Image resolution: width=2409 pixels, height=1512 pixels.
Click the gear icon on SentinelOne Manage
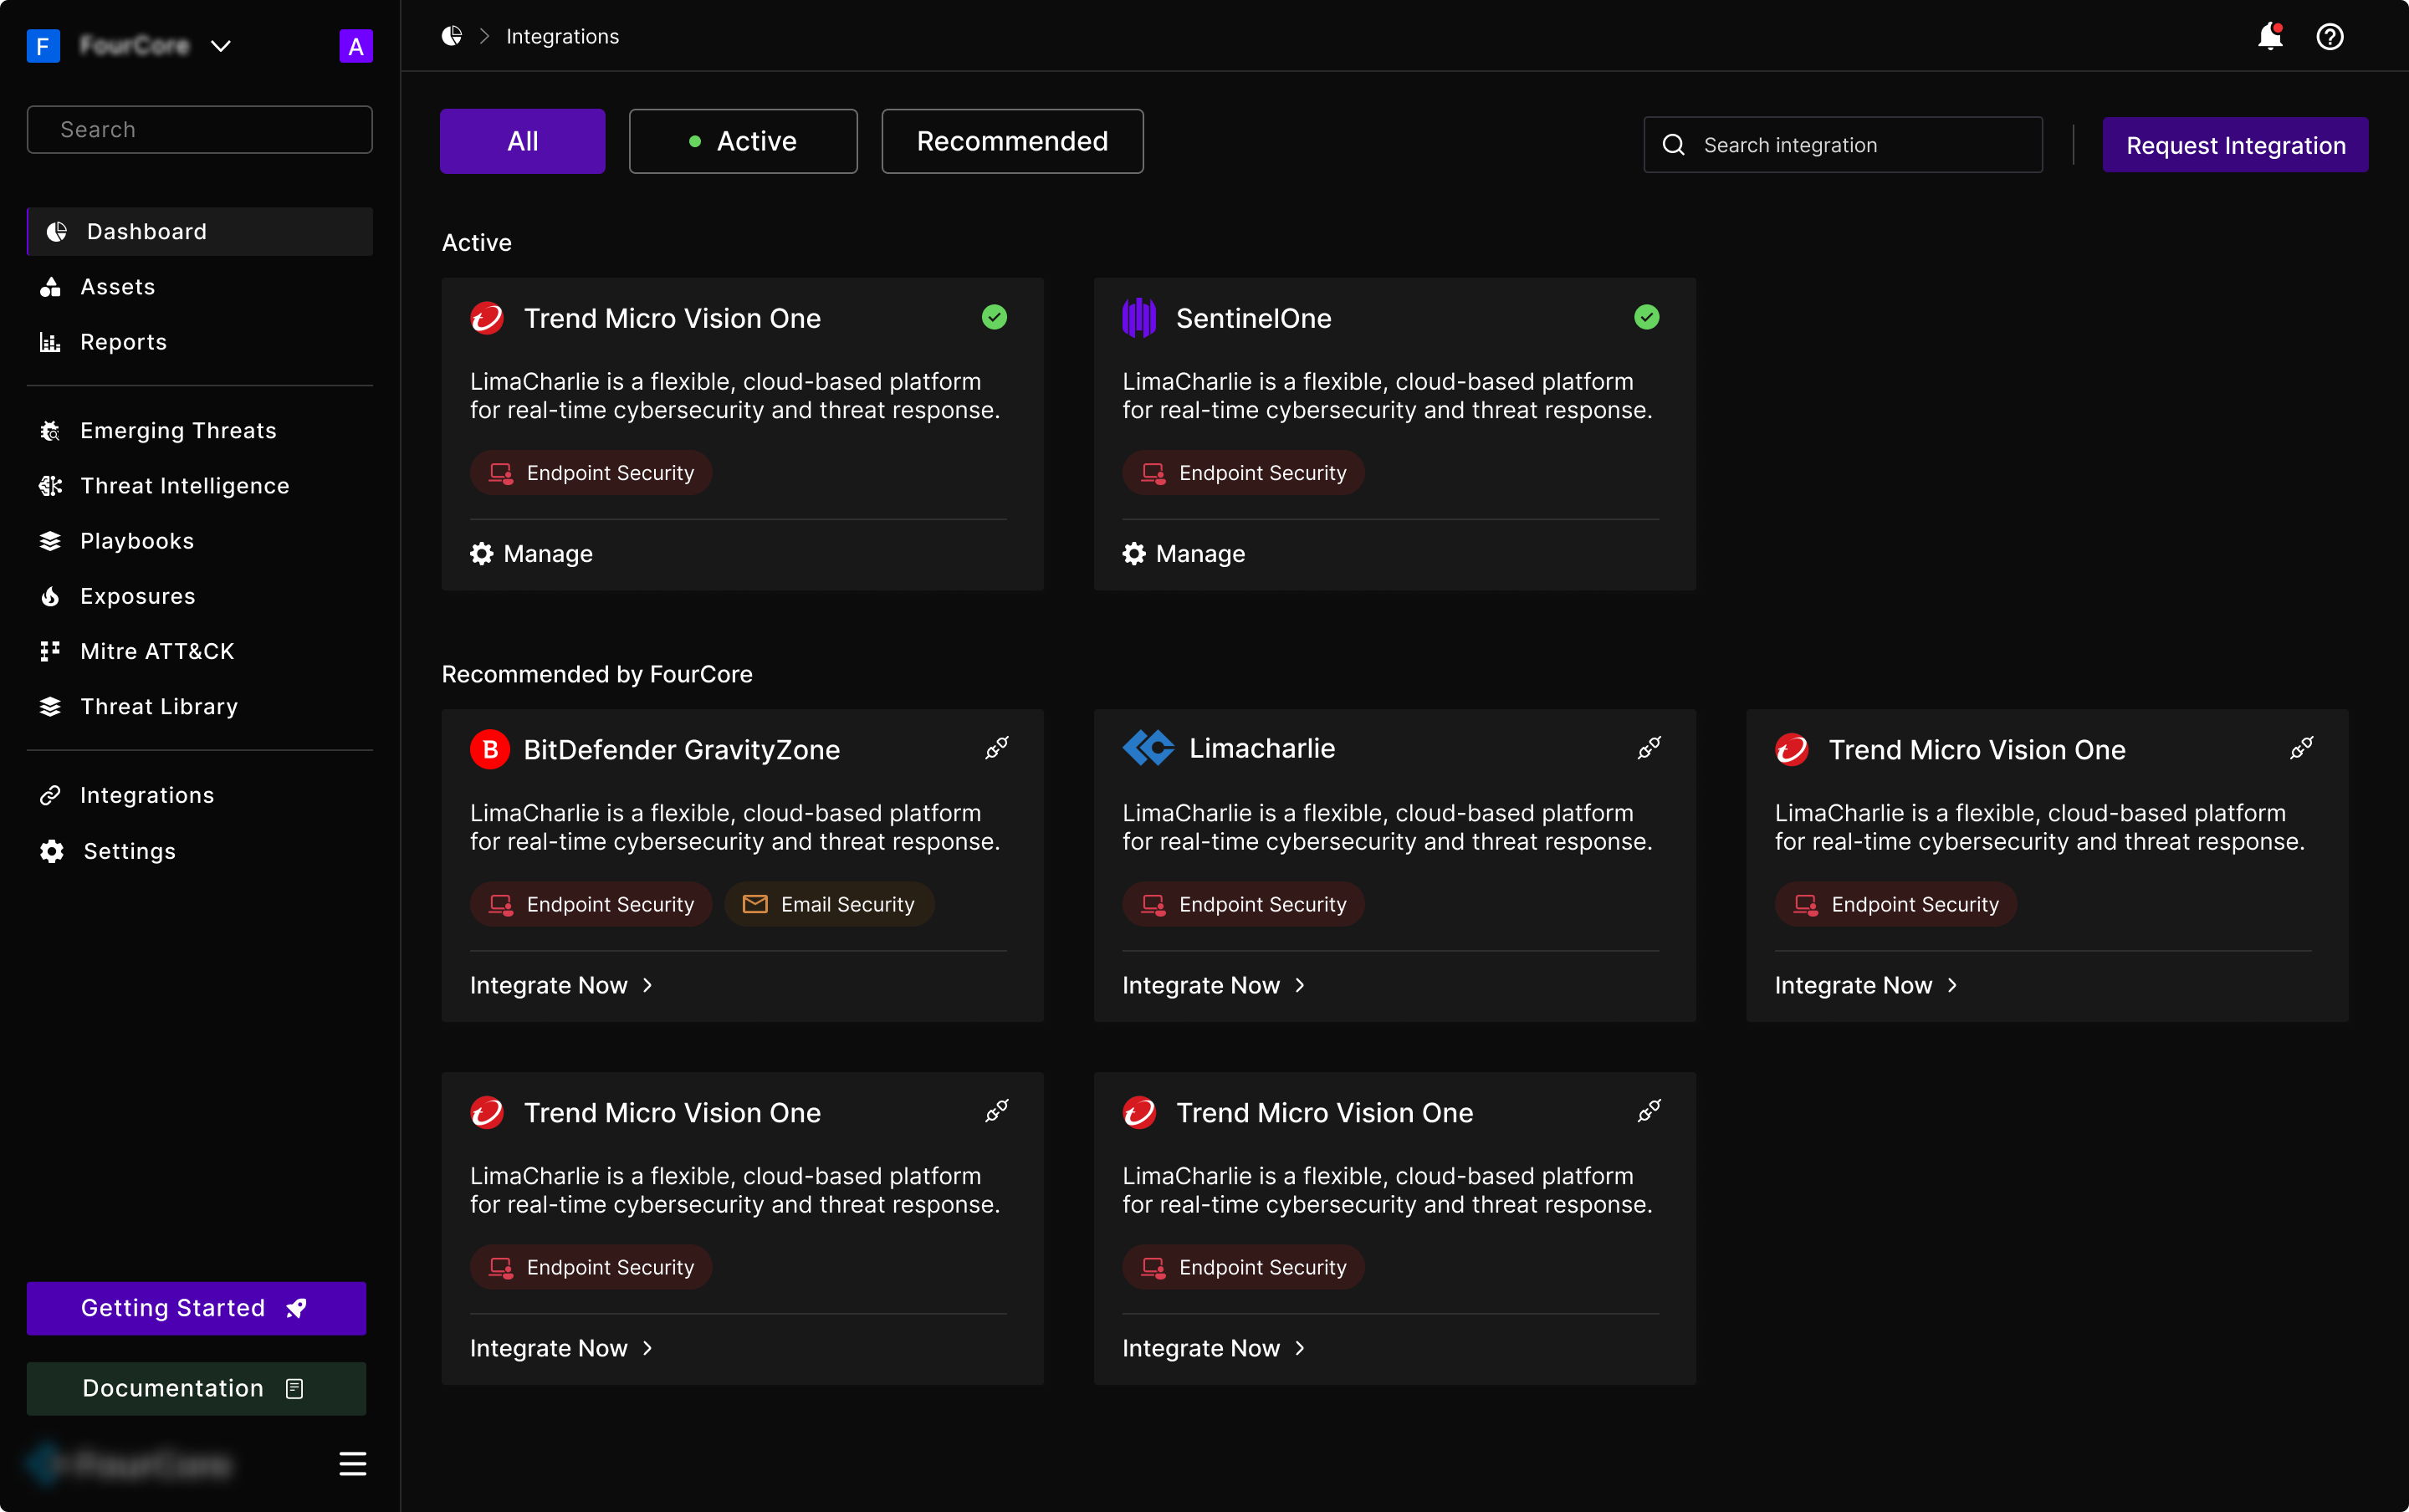point(1134,554)
